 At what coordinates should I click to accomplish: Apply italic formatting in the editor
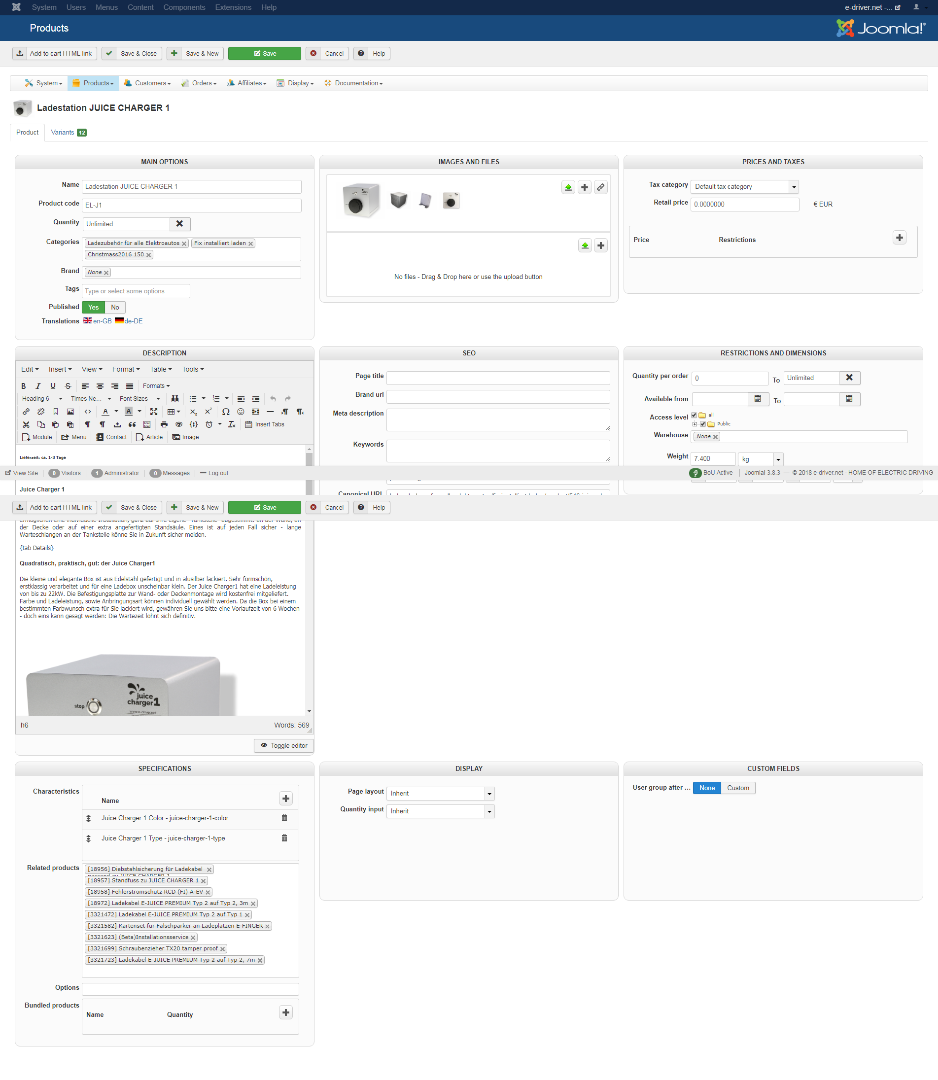point(38,386)
